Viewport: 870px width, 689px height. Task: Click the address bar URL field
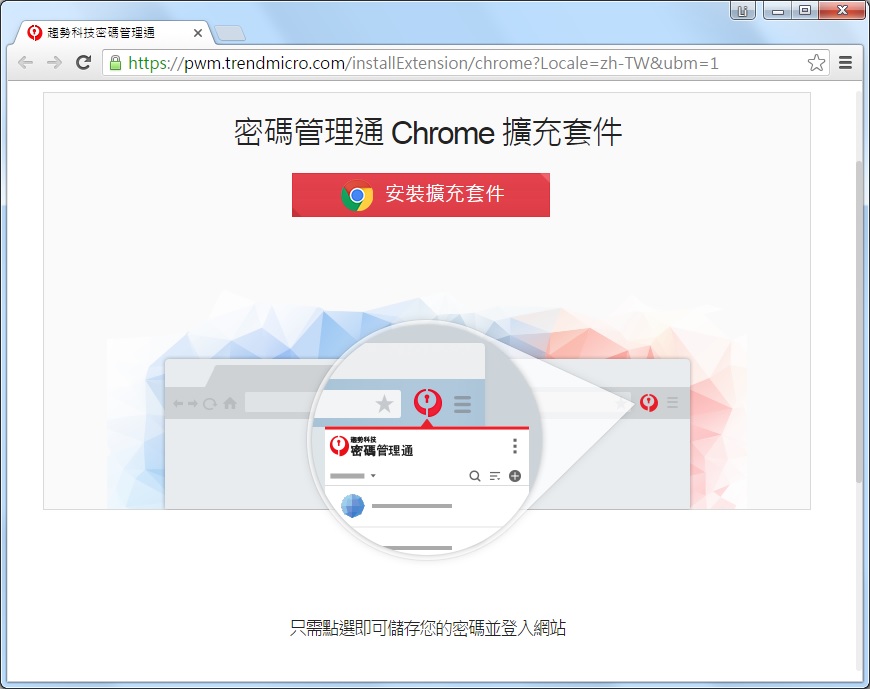click(455, 63)
